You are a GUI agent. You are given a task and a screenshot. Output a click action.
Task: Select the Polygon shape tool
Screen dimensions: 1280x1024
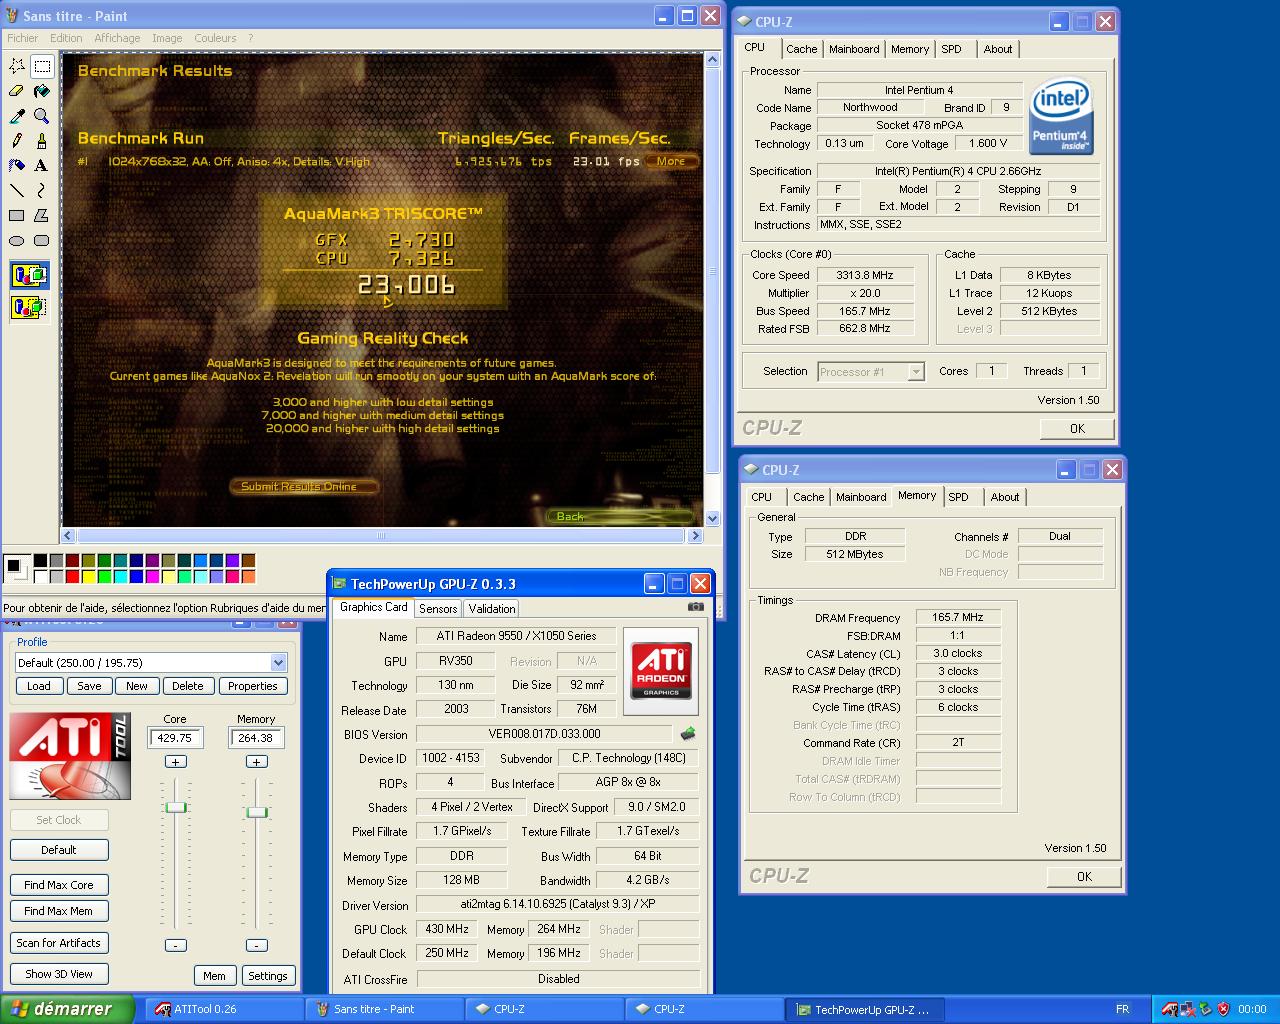42,215
